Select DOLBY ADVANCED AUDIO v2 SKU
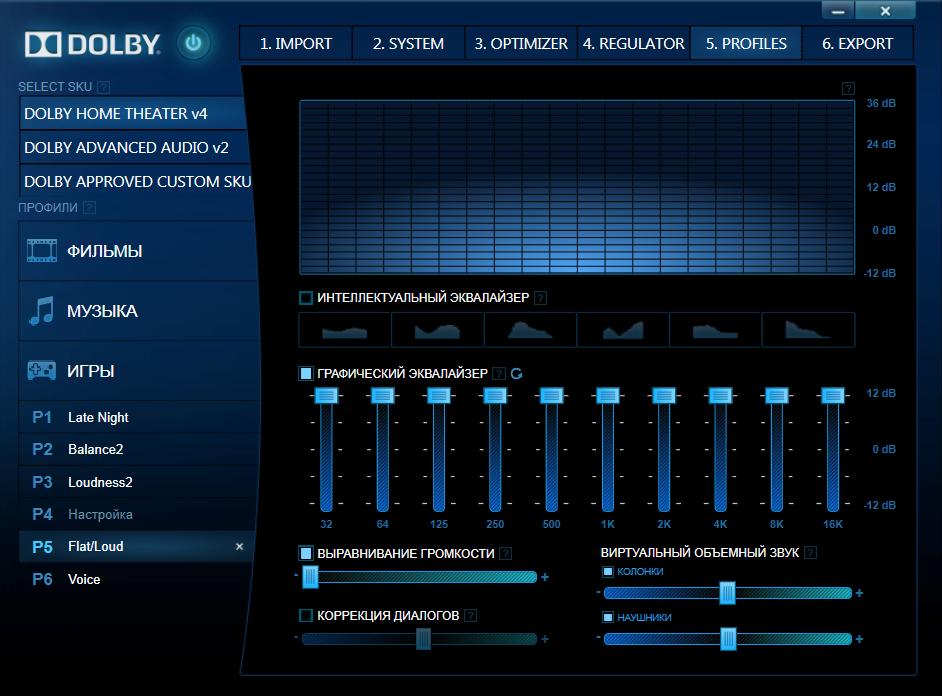Viewport: 942px width, 696px height. pyautogui.click(x=135, y=148)
